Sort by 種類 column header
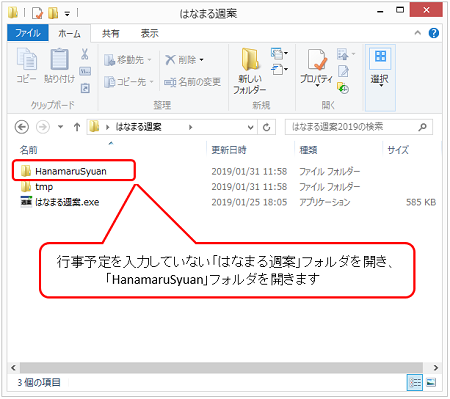Screen dimensions: 450x399 [x=308, y=150]
